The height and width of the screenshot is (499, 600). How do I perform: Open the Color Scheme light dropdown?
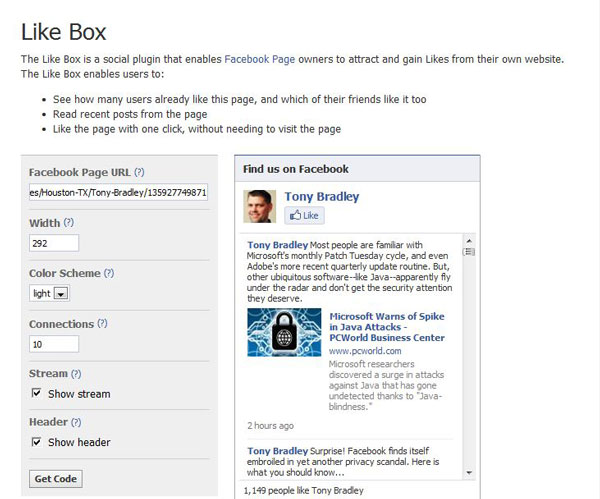point(49,294)
